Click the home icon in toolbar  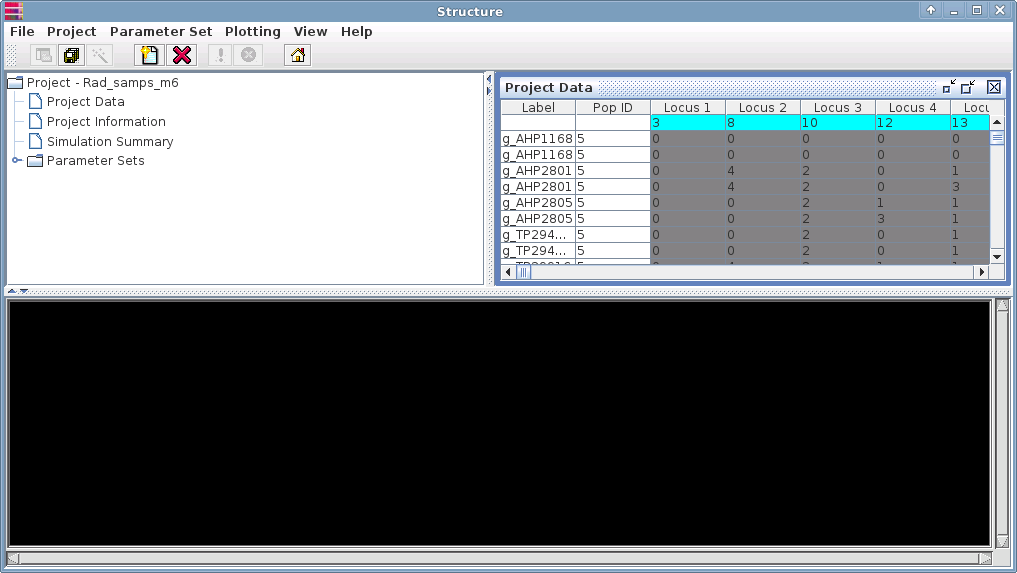(x=297, y=55)
